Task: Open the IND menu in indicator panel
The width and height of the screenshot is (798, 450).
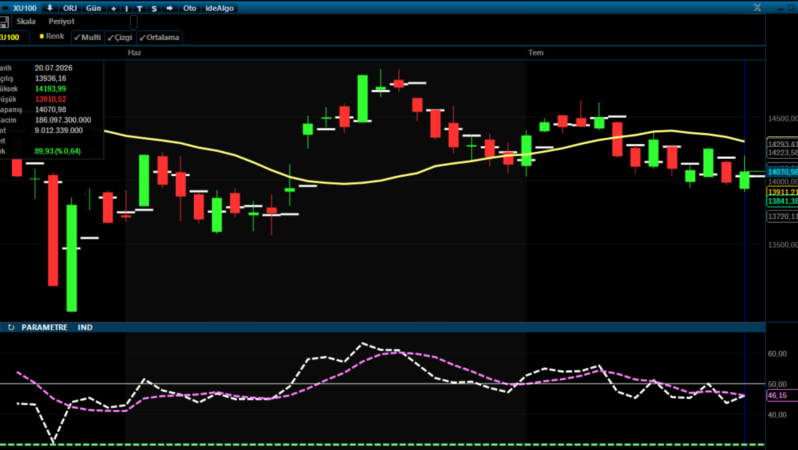Action: [x=85, y=327]
